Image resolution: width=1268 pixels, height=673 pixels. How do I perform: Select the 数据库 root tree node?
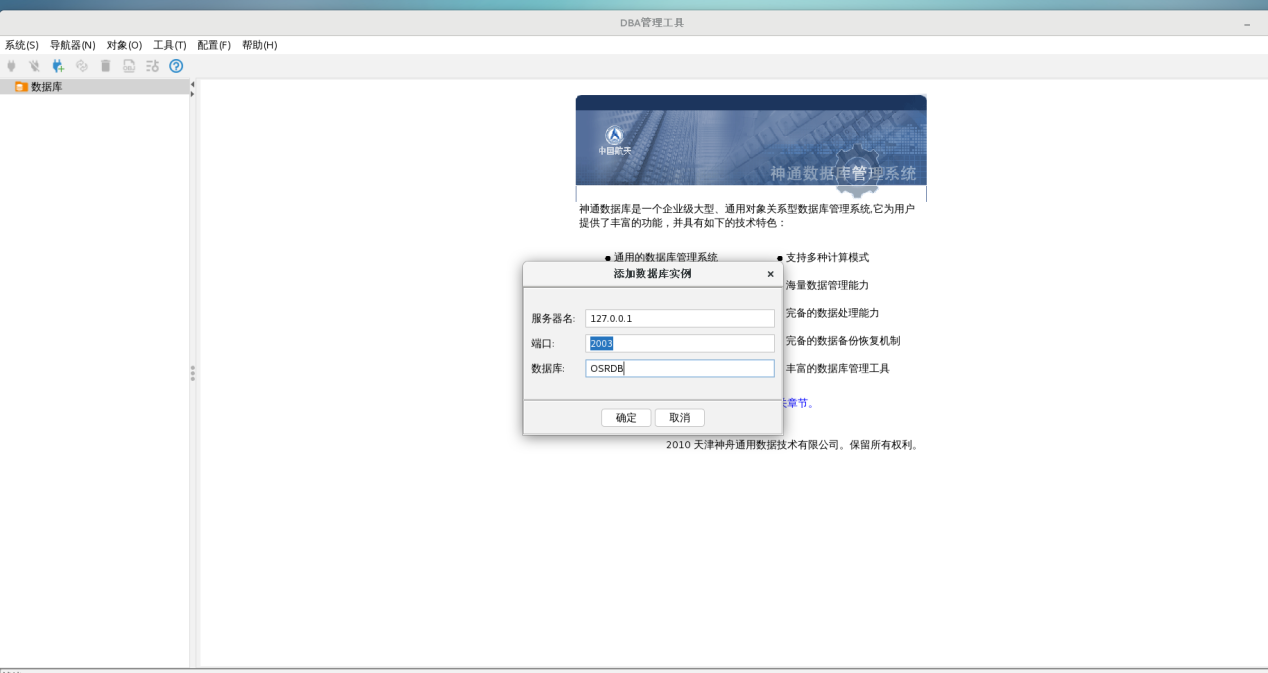point(46,87)
